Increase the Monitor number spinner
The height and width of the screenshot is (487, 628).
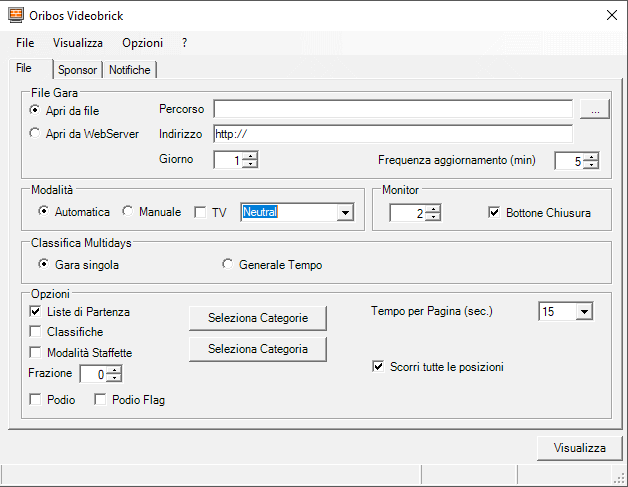click(433, 208)
